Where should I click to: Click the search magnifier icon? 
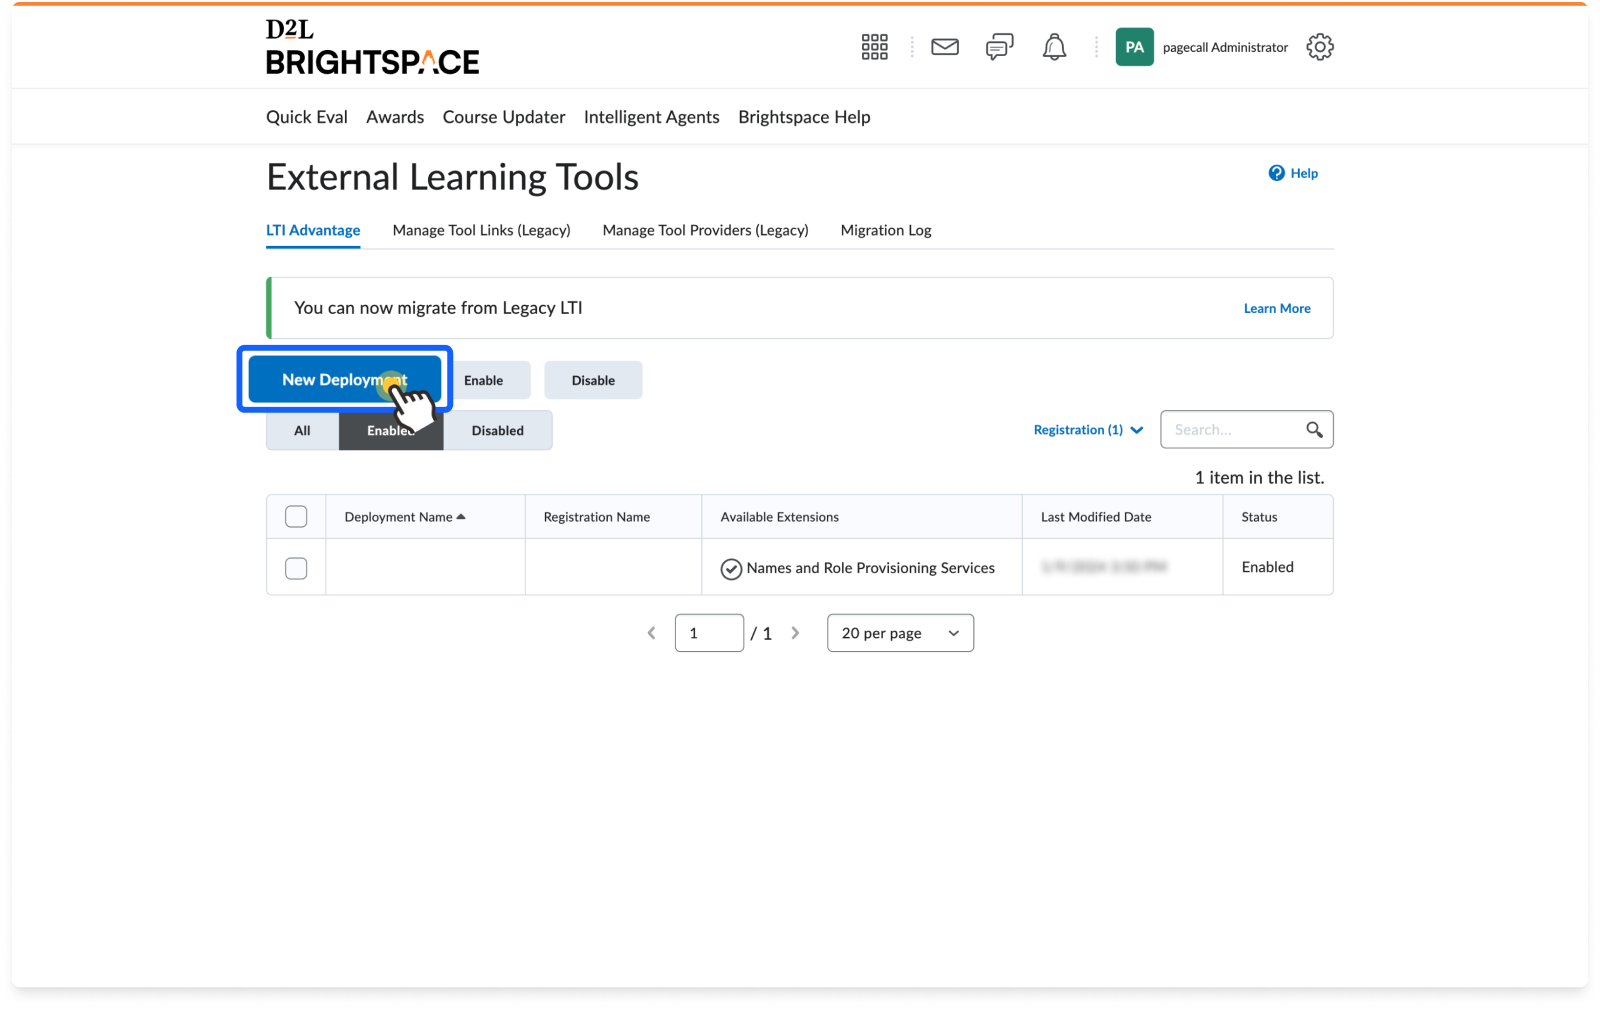(1314, 430)
